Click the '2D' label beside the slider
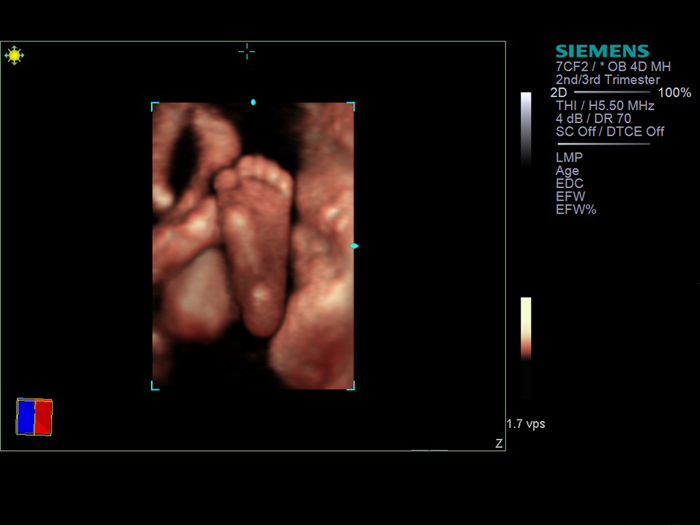The height and width of the screenshot is (525, 700). [x=558, y=92]
